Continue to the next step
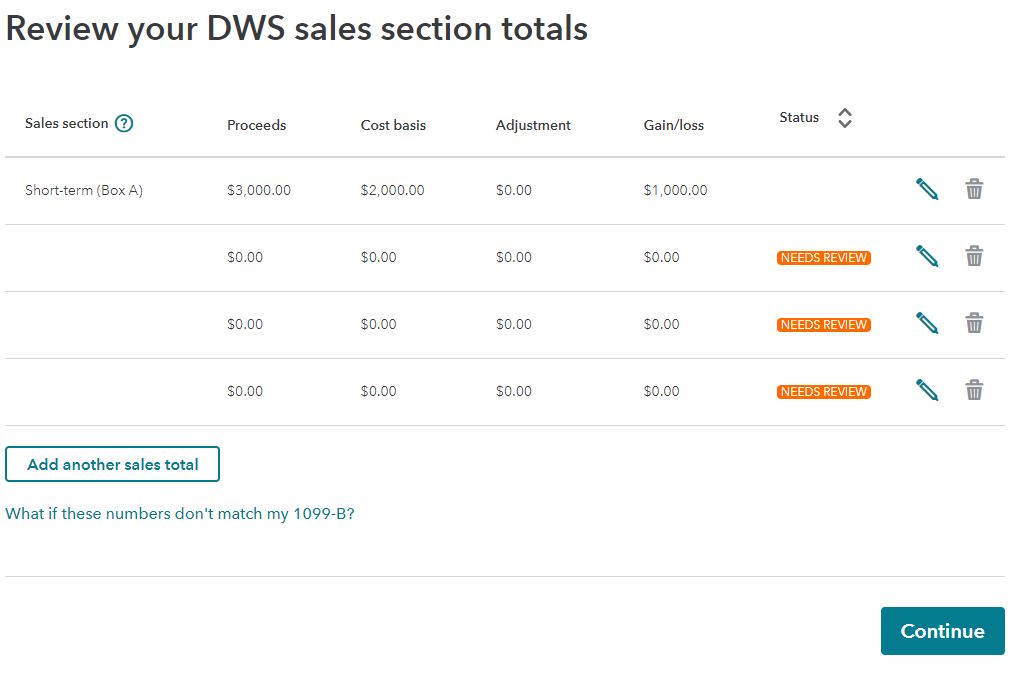The image size is (1023, 677). coord(943,631)
